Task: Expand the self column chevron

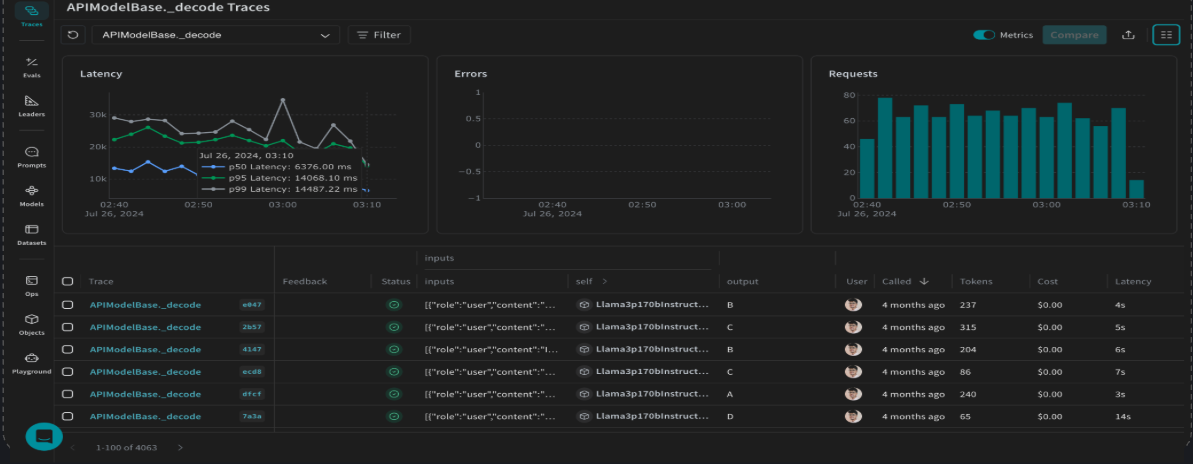Action: (605, 281)
